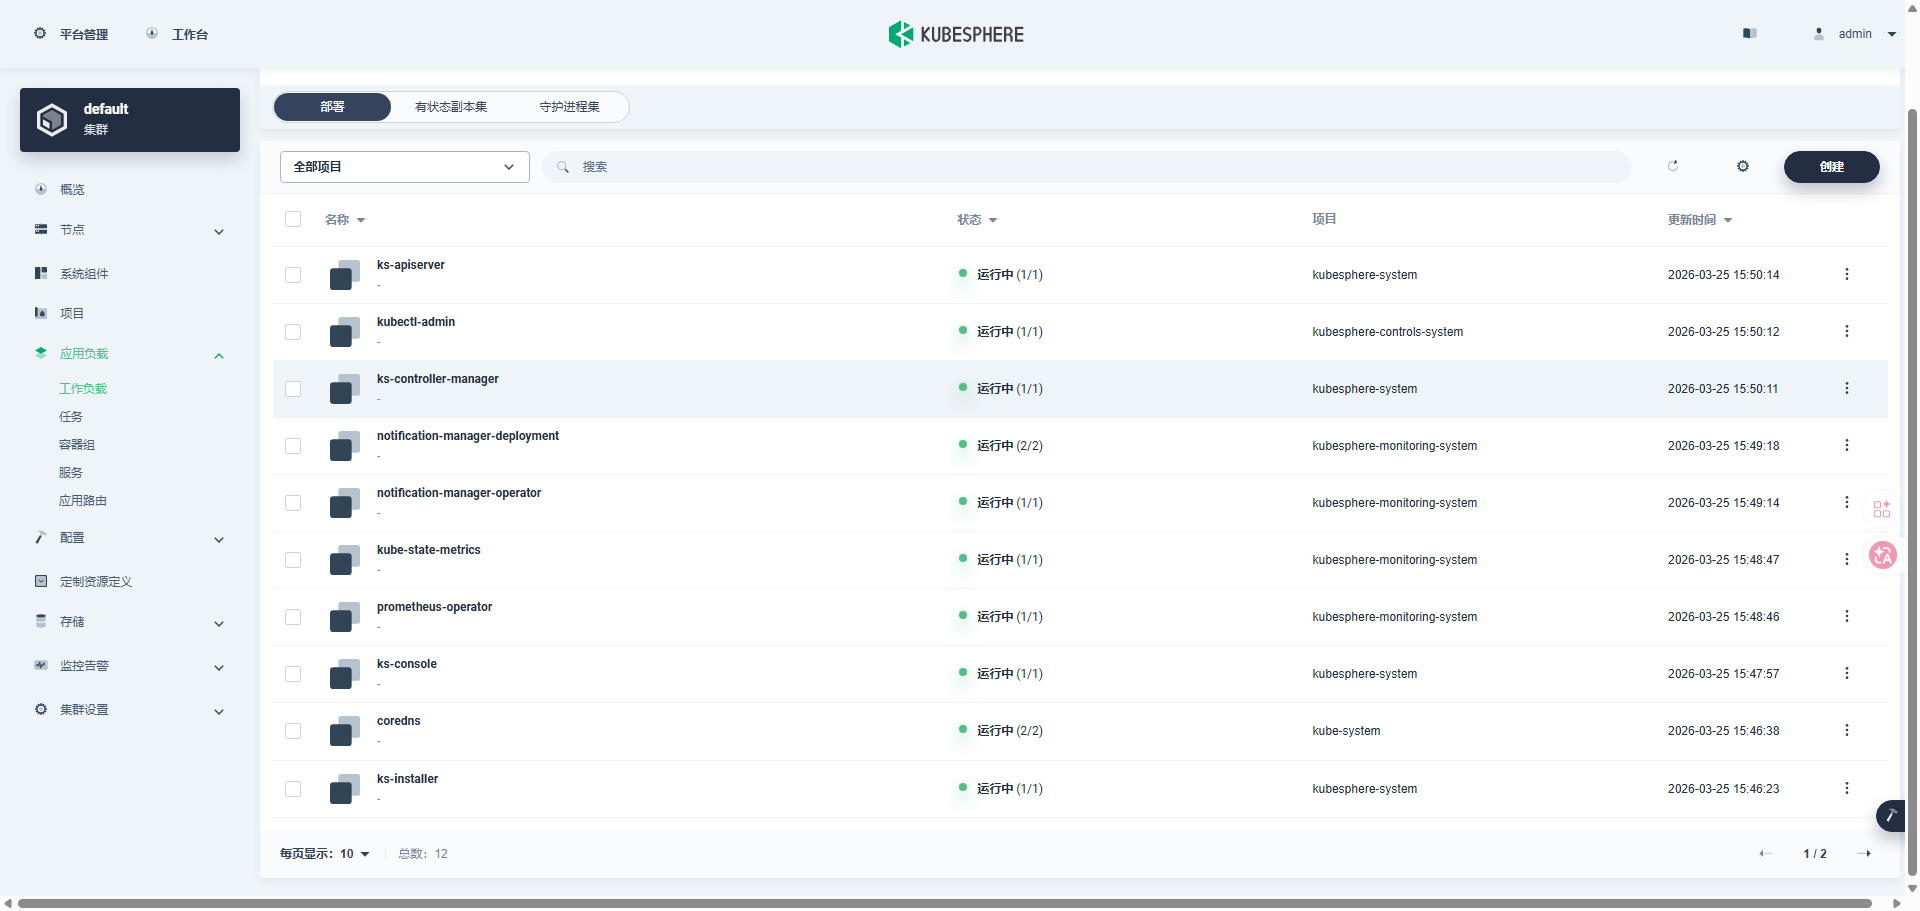Check the notification-manager-operator row checkbox
This screenshot has width=1920, height=911.
coord(293,503)
